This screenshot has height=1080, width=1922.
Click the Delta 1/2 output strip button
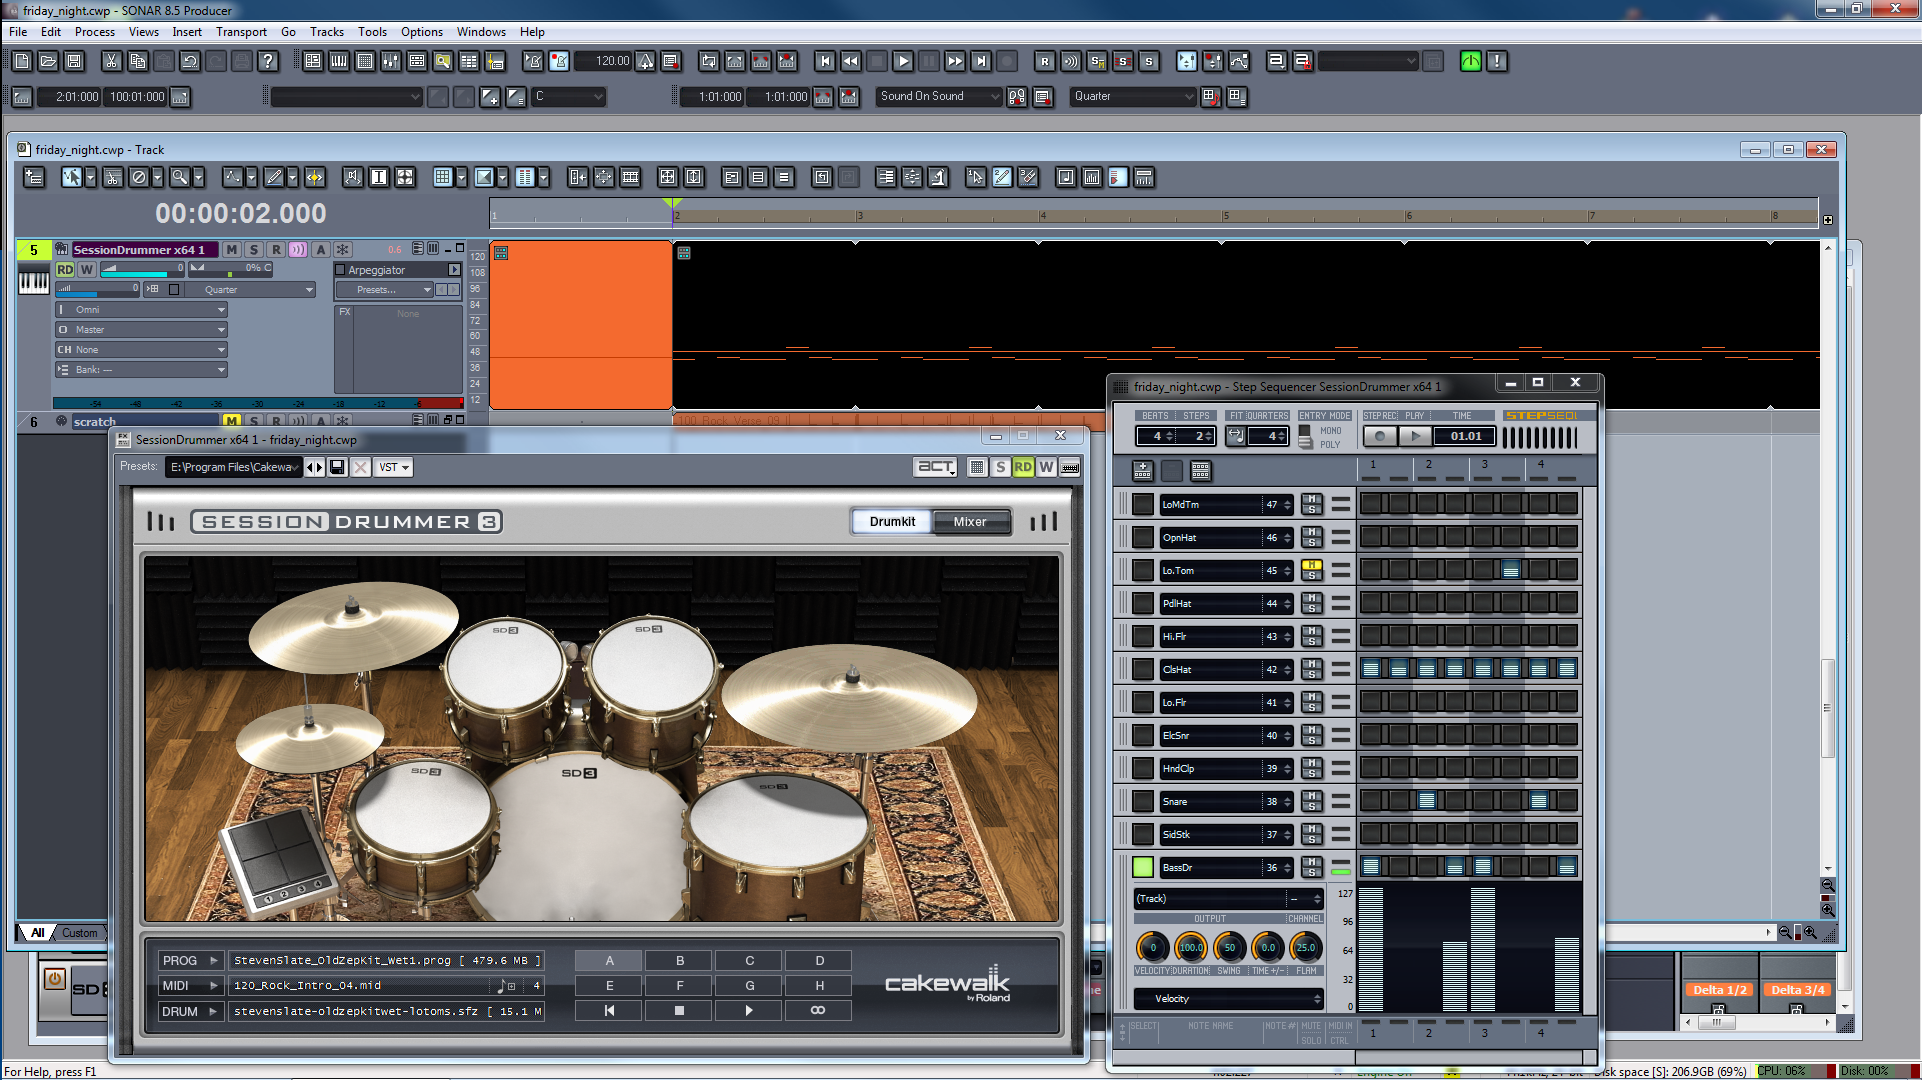(1719, 990)
